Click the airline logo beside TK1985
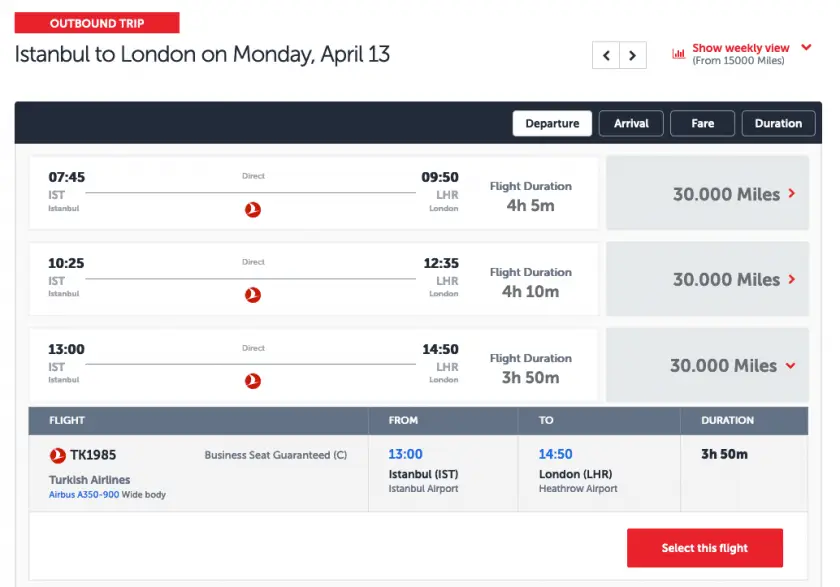 [58, 456]
